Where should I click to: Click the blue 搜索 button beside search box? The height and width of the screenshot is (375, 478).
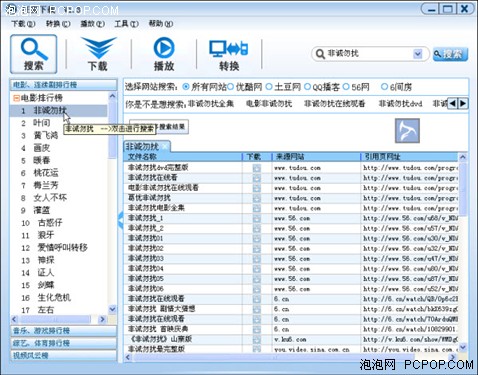450,54
